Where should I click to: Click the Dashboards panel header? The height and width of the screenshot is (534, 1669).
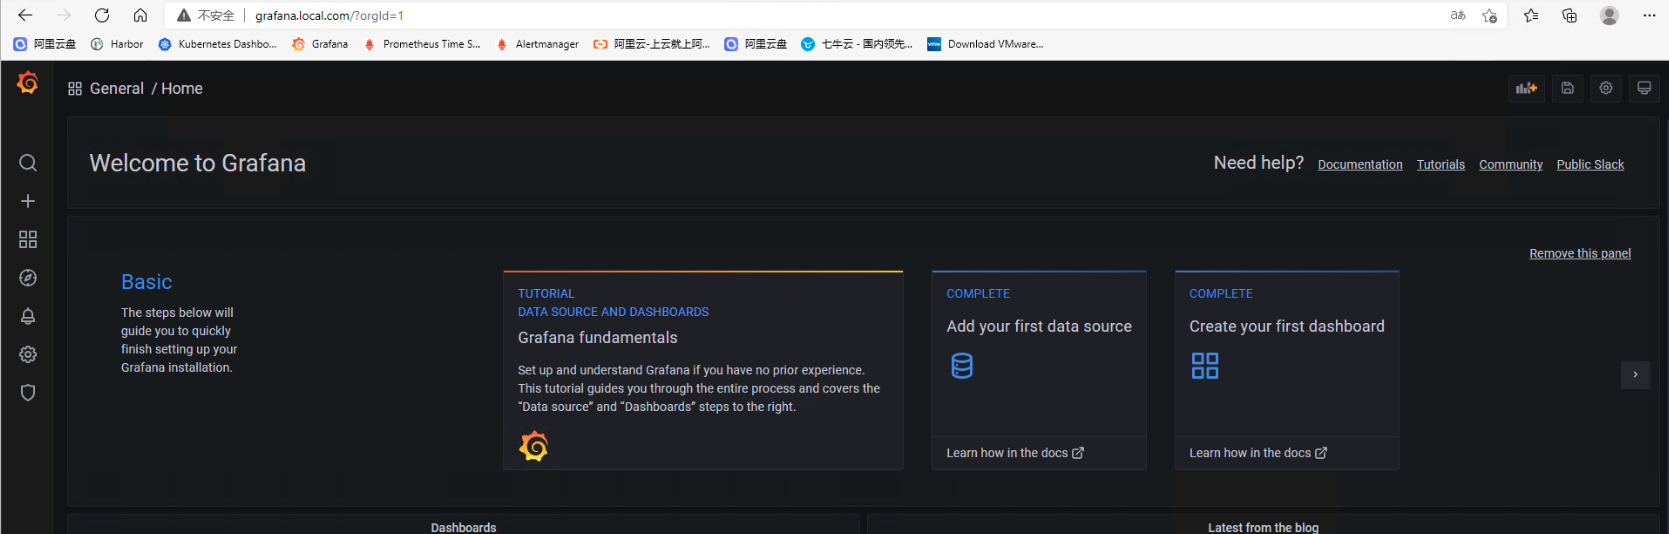tap(463, 527)
